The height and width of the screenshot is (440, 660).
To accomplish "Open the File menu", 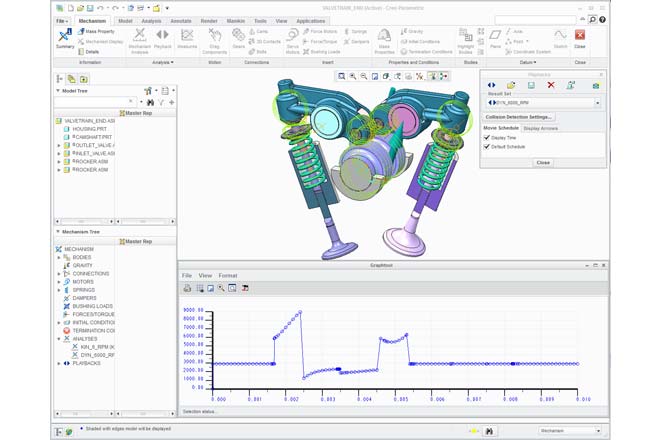I will [62, 21].
